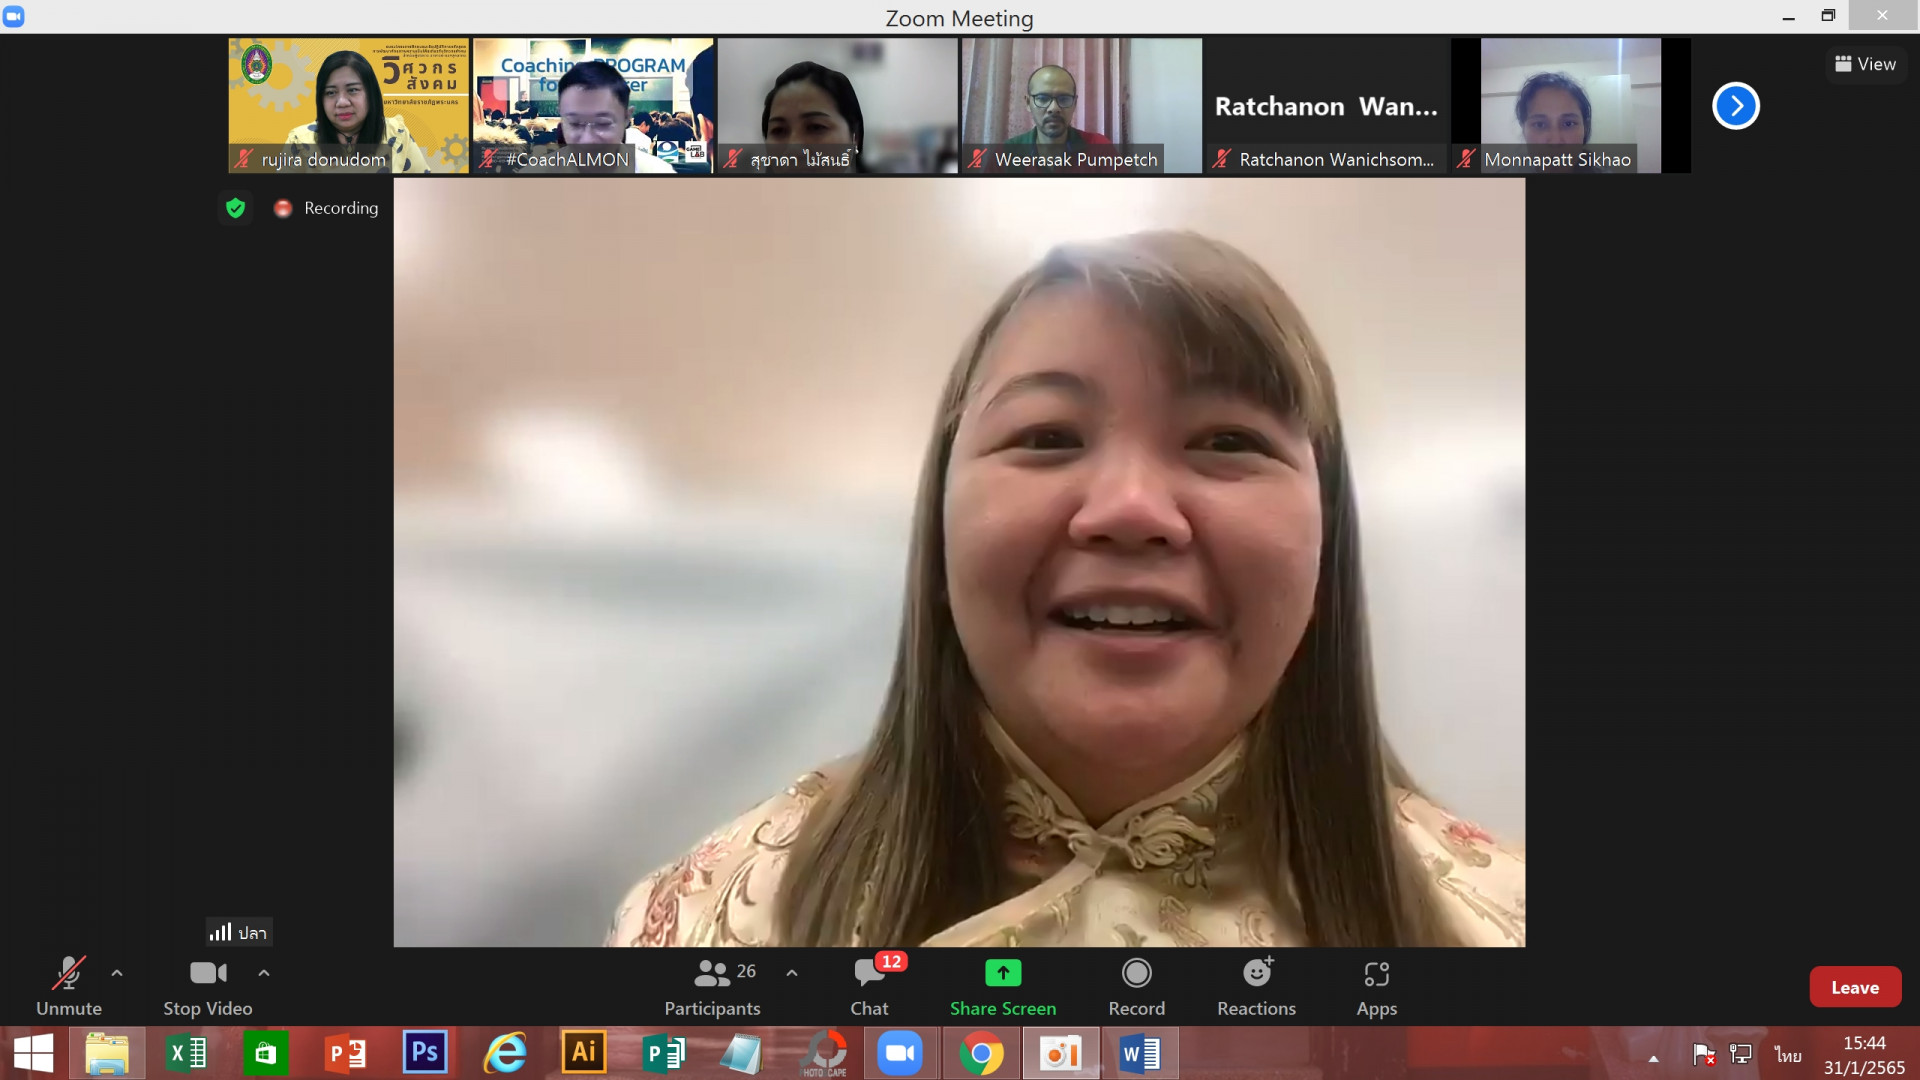Viewport: 1920px width, 1080px height.
Task: Select Ratchanon Wanichsom participant tile
Action: (1326, 106)
